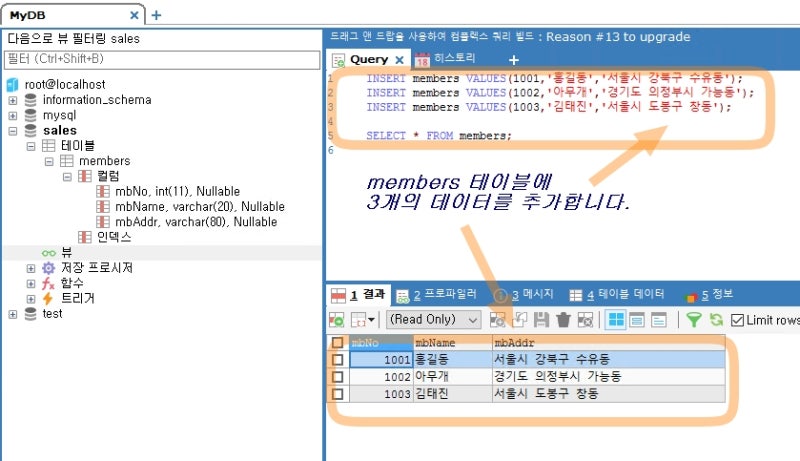The width and height of the screenshot is (800, 461).
Task: Add a new query tab with plus
Action: tap(514, 60)
